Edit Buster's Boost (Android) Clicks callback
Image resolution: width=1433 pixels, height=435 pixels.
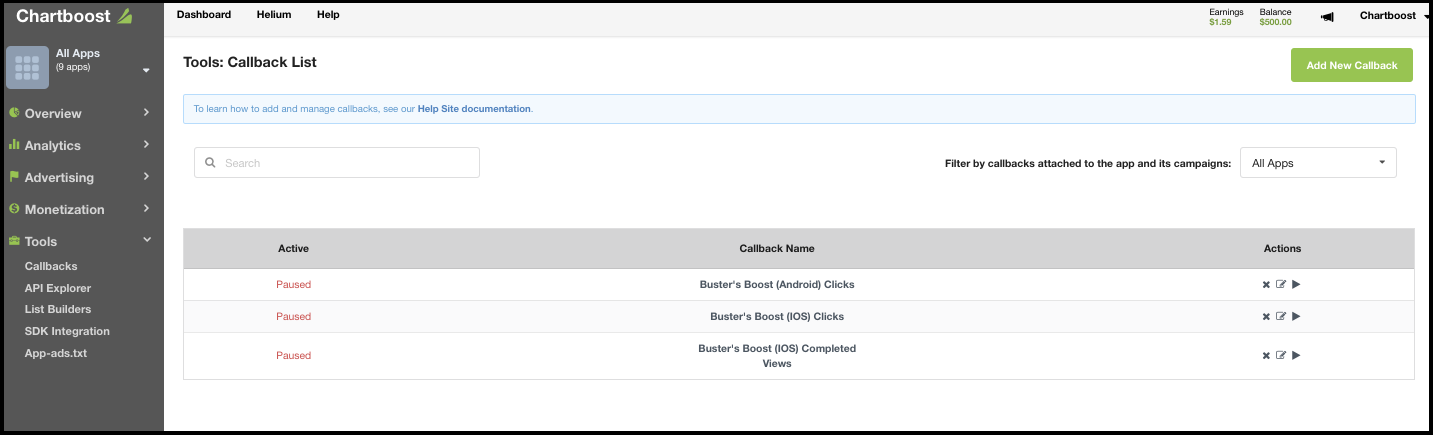pyautogui.click(x=1281, y=285)
